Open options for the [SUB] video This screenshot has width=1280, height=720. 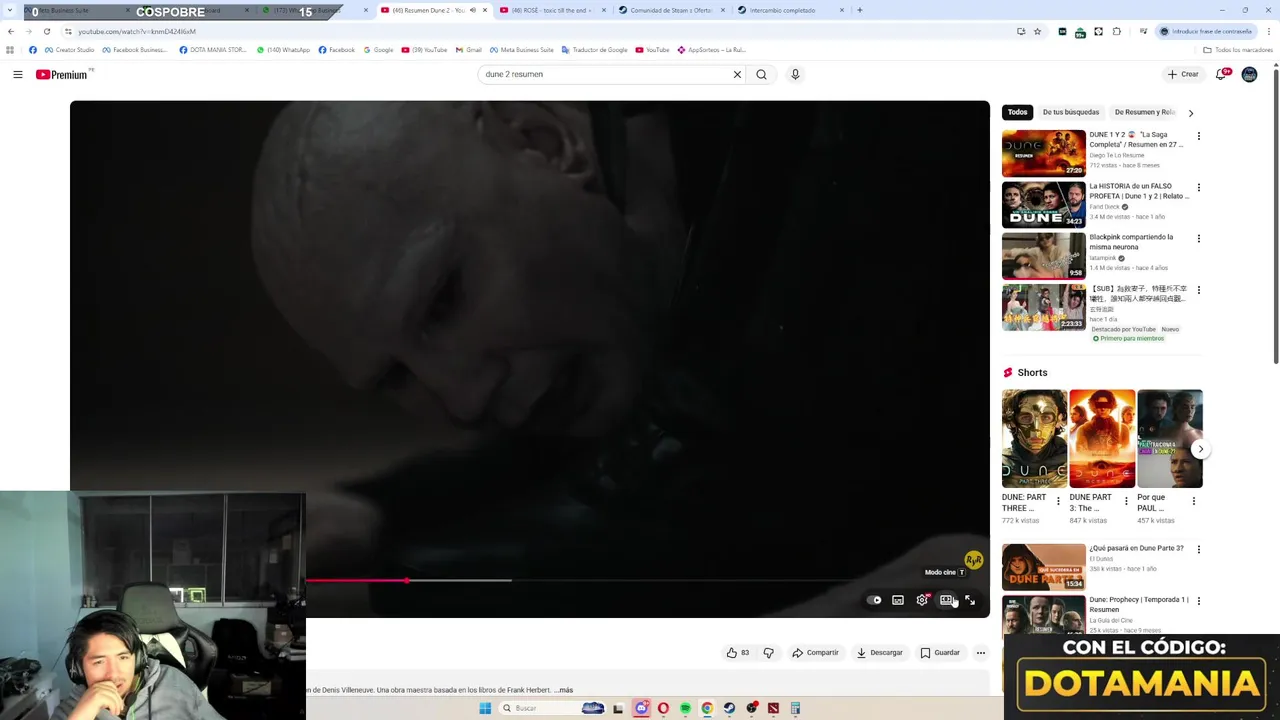pos(1199,290)
